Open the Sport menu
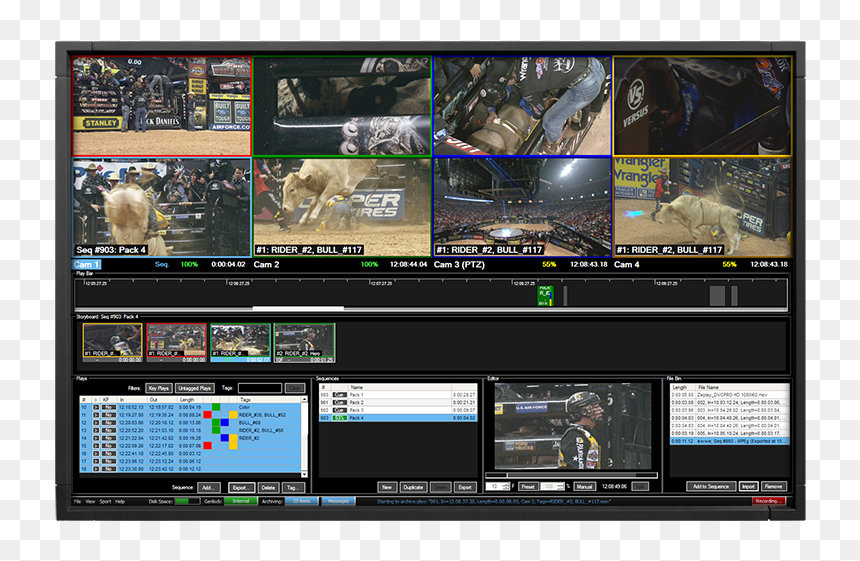The width and height of the screenshot is (860, 561). (105, 501)
